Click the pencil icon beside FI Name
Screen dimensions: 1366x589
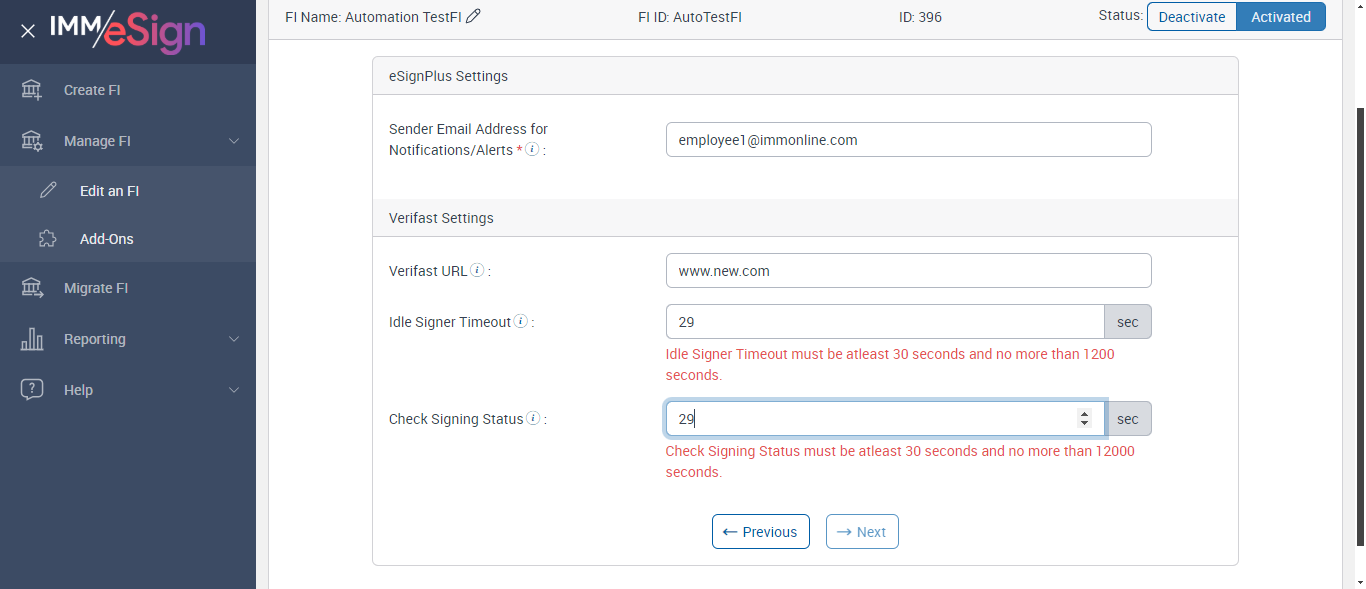(474, 16)
